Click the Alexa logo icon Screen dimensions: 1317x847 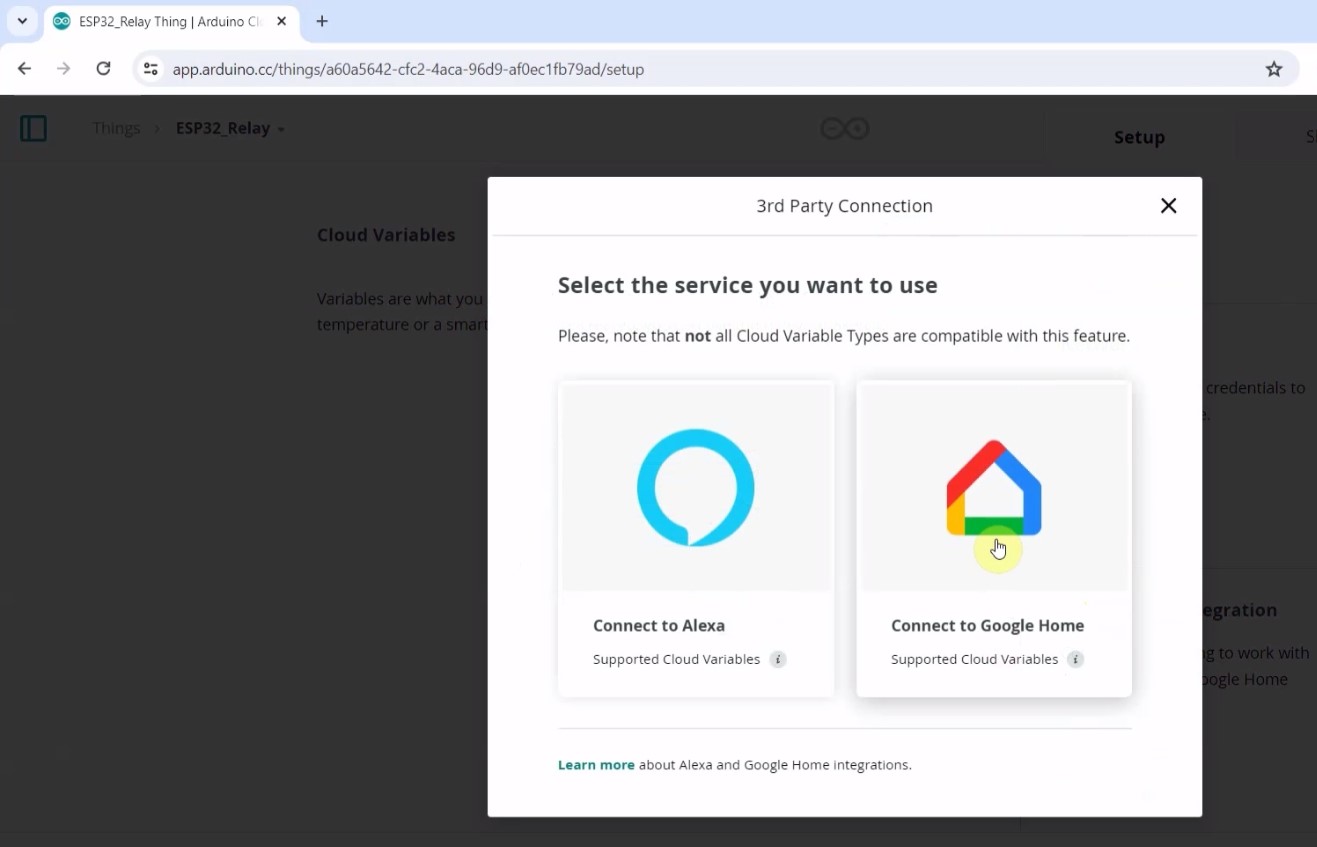click(x=695, y=487)
